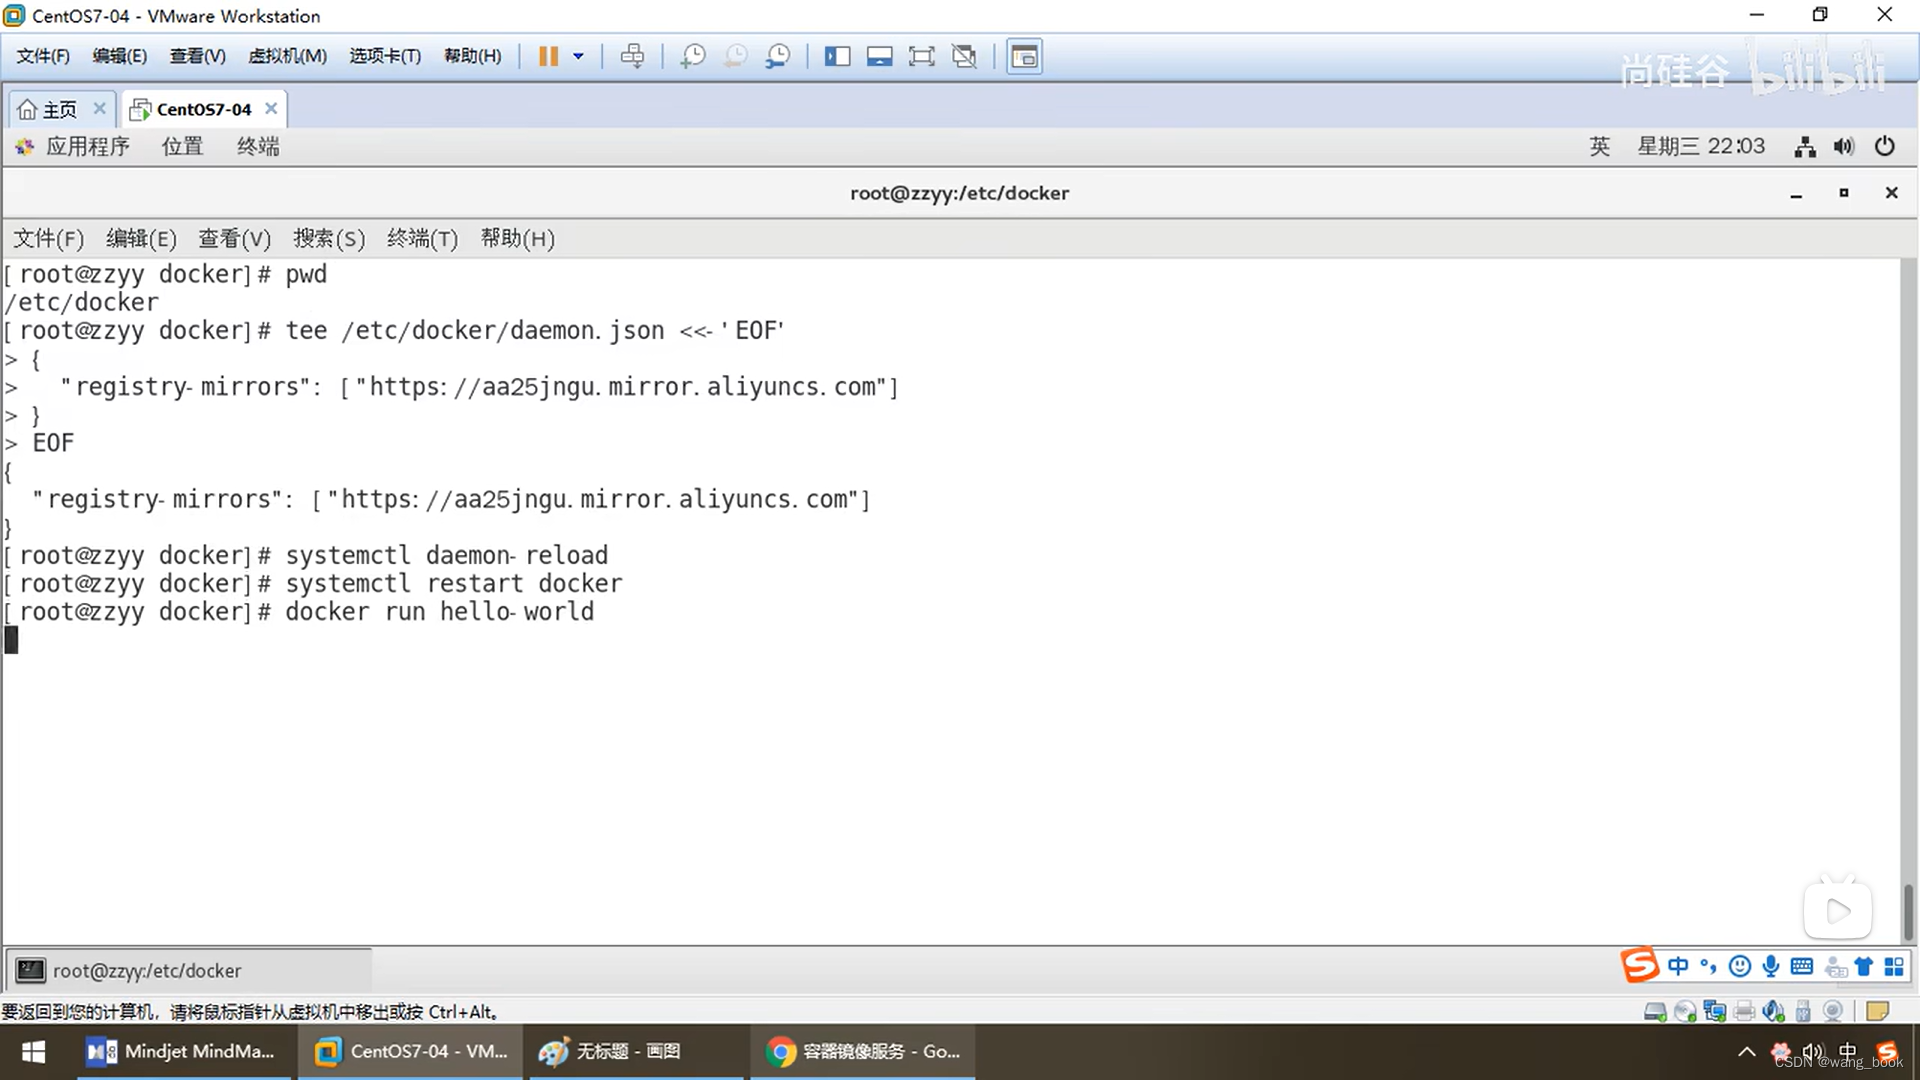Screen dimensions: 1920x1080
Task: Click the sound card icon in VMware status bar
Action: tap(1774, 1011)
